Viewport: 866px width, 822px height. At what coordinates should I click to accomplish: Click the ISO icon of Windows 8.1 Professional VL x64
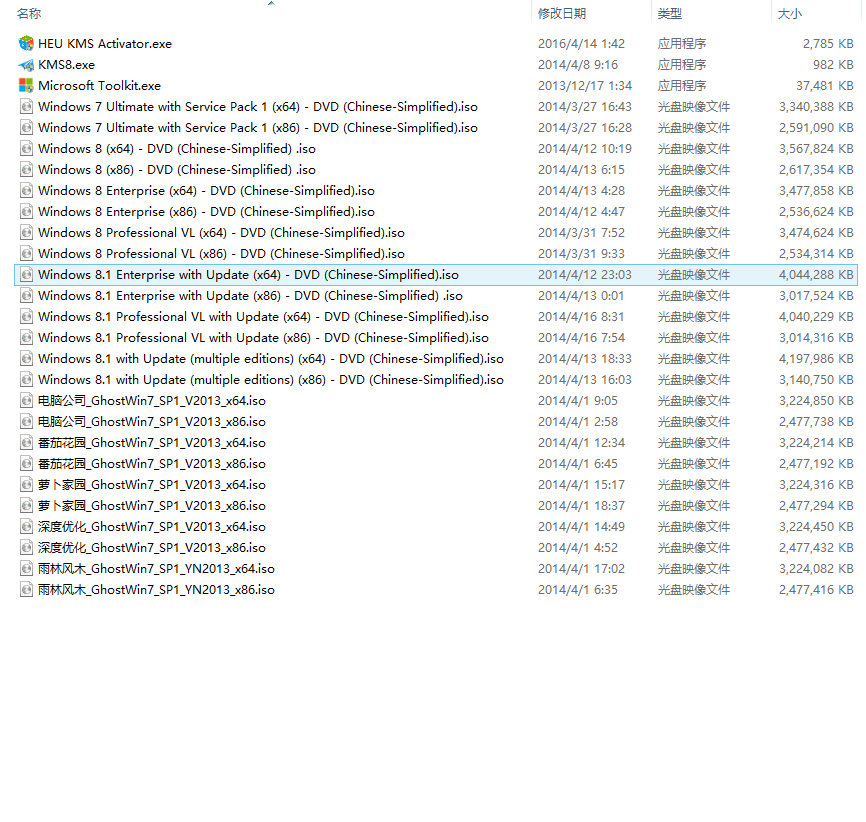(x=26, y=317)
